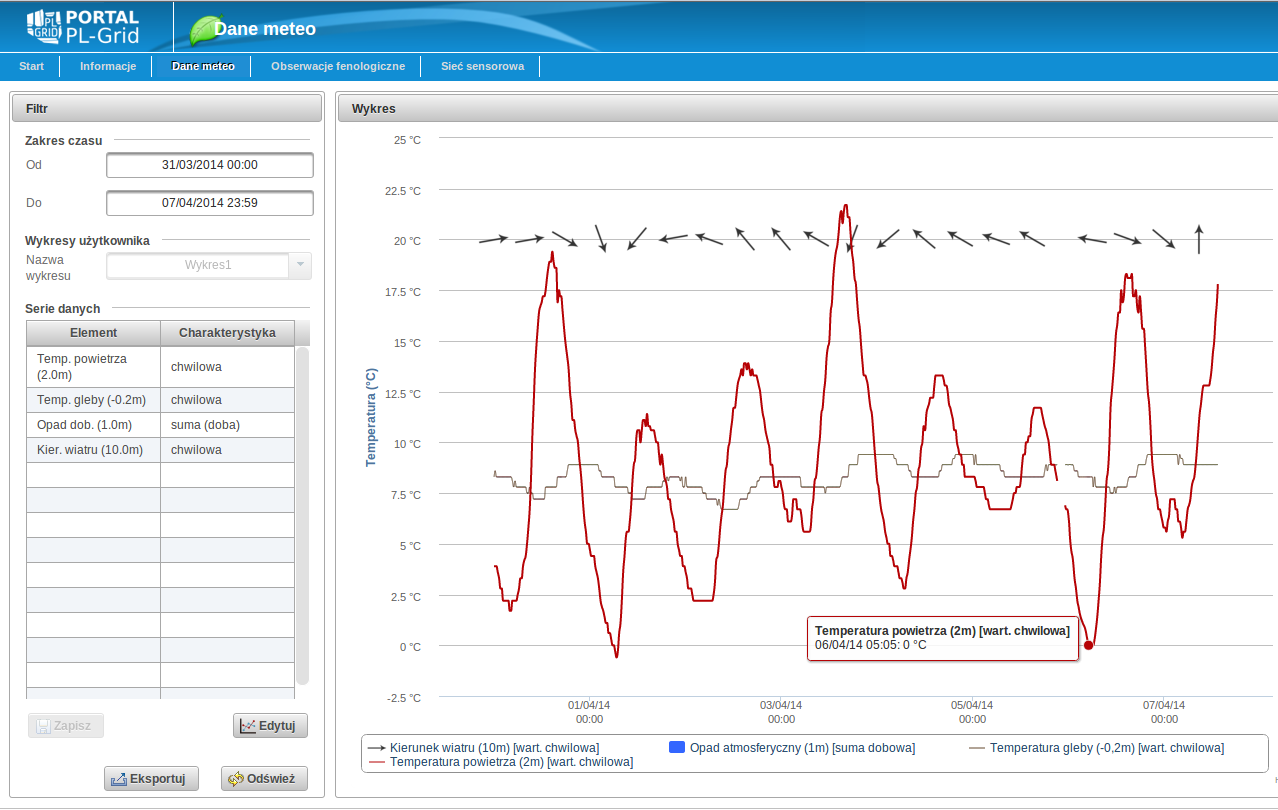Open the Sieć sensorowa tab
Viewport: 1278px width, 810px height.
point(483,67)
